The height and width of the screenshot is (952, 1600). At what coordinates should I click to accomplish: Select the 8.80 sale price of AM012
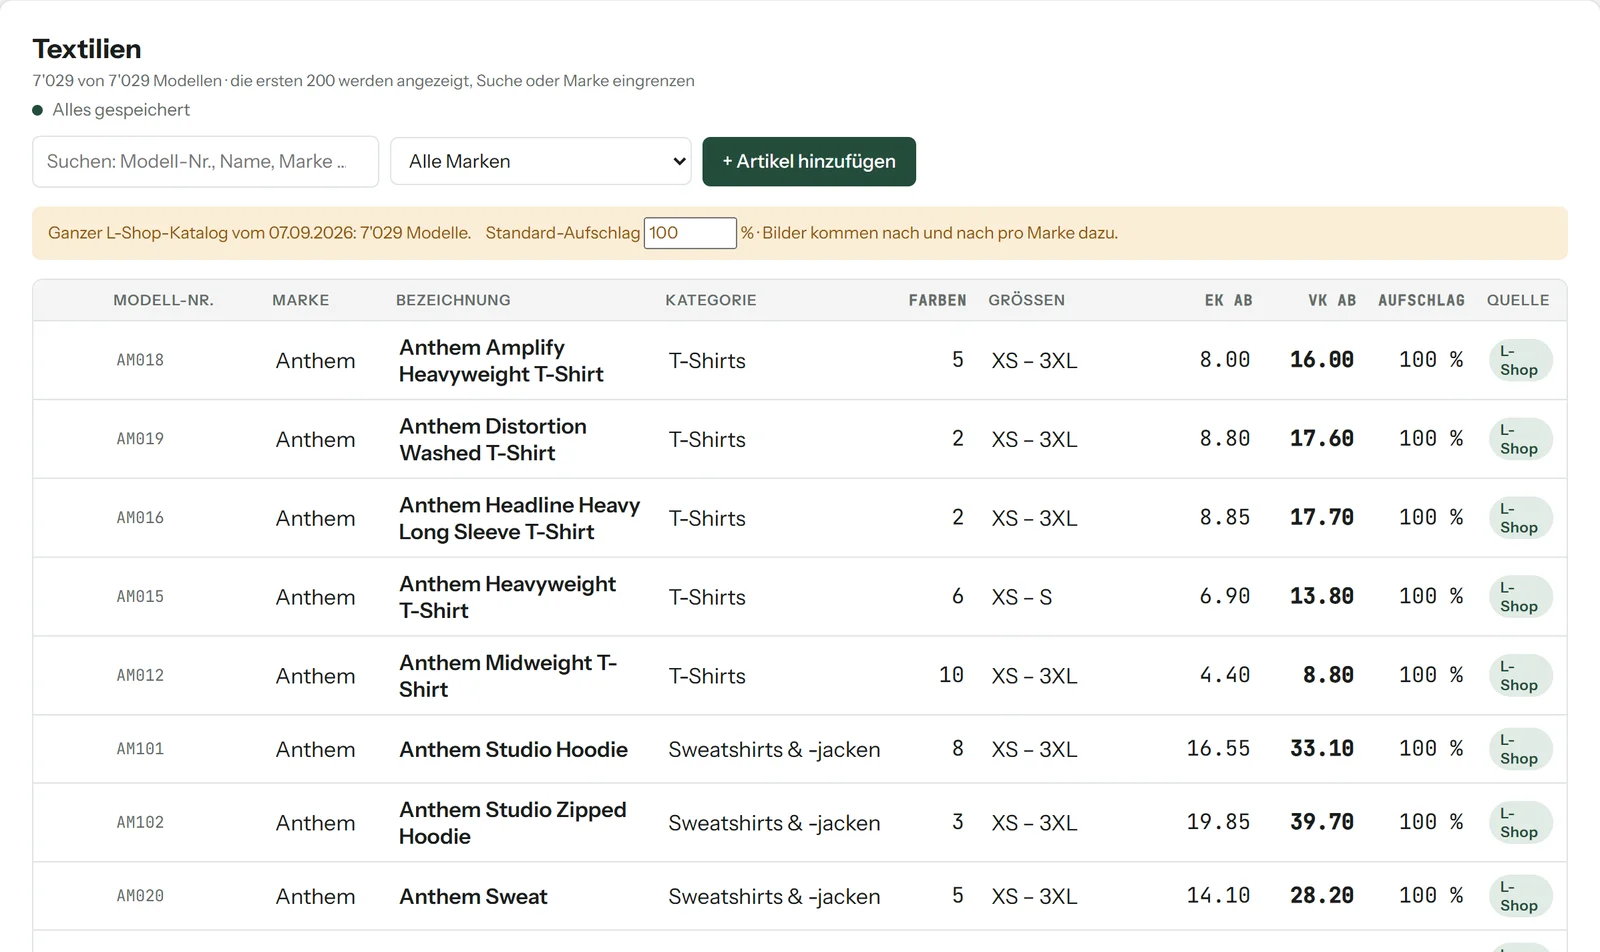[x=1328, y=675]
